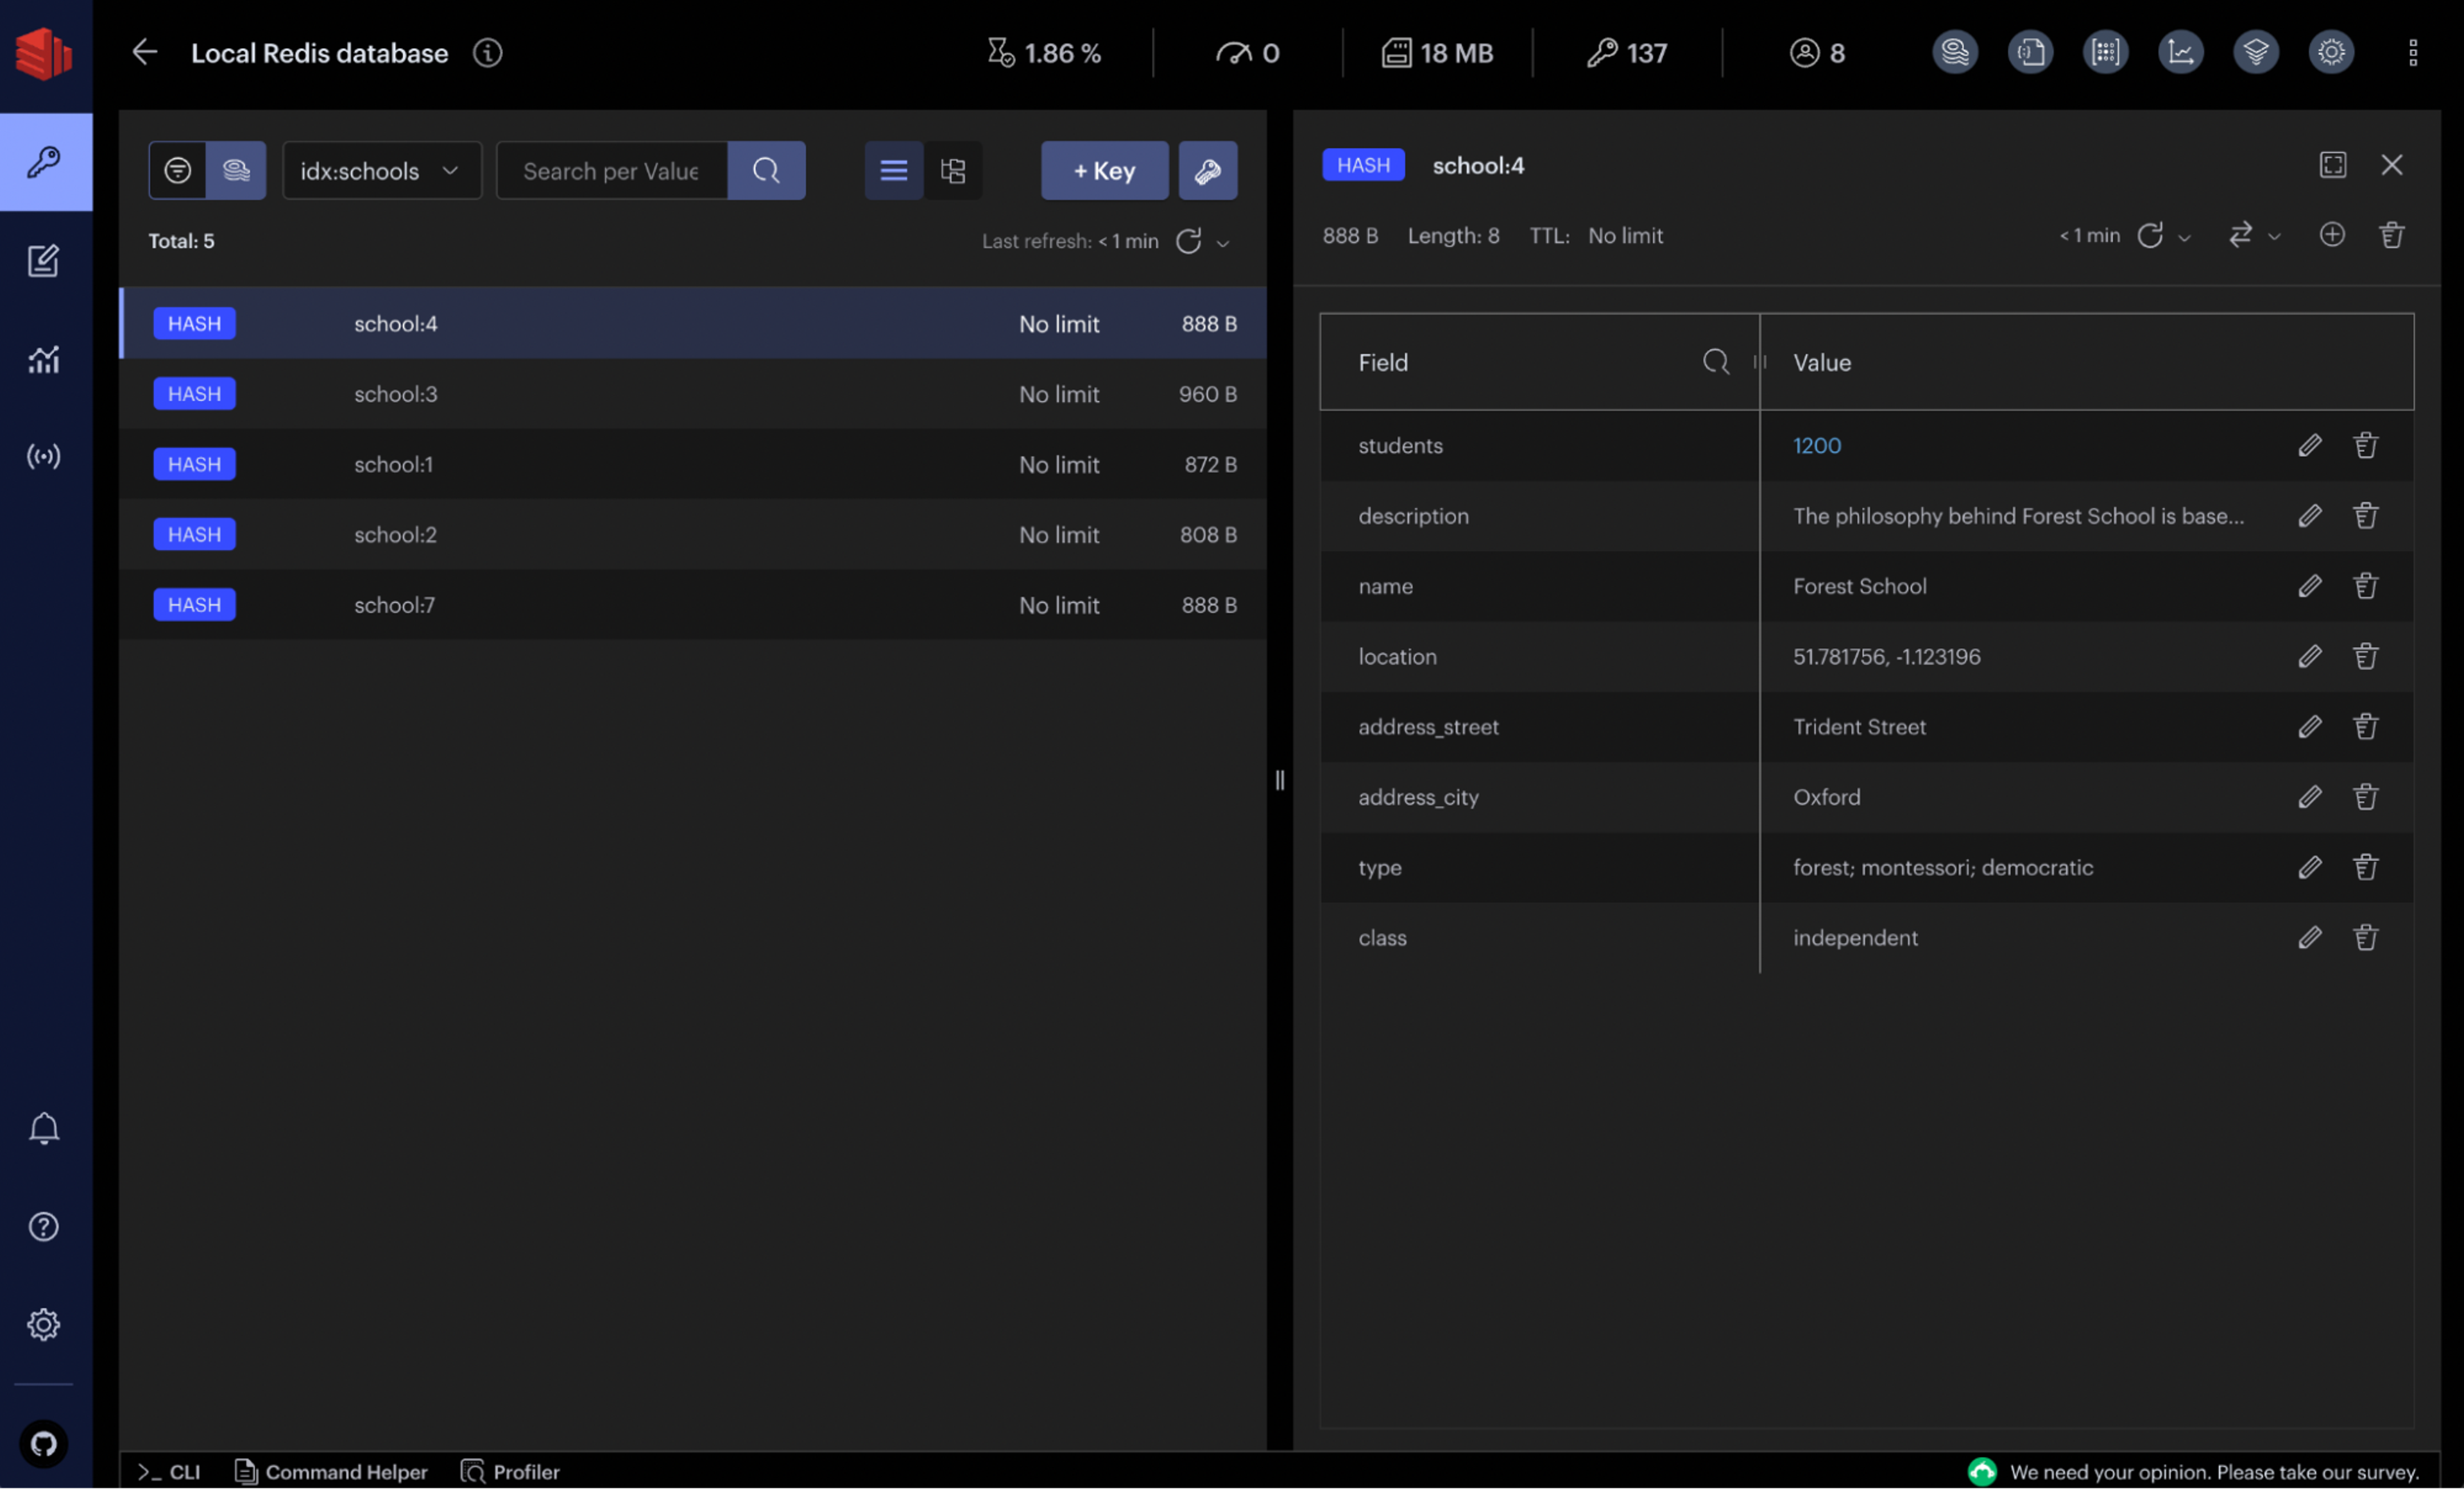This screenshot has width=2464, height=1489.
Task: Open the Analysis Tools sidebar icon
Action: (x=43, y=359)
